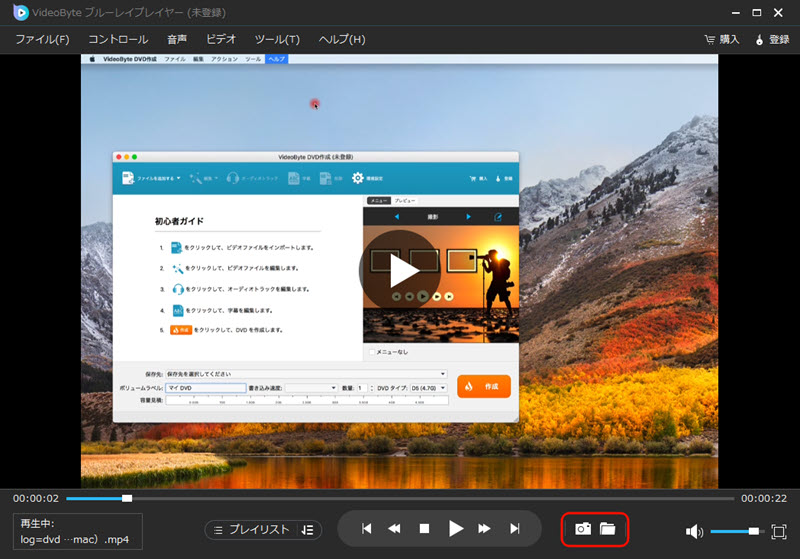Click the プレビュー tab in video
The width and height of the screenshot is (800, 559).
point(405,201)
